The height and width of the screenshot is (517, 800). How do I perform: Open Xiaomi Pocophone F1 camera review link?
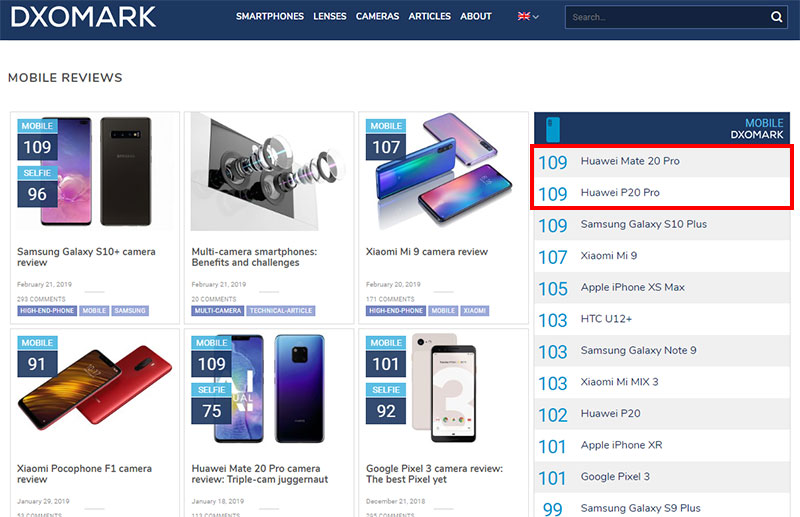pos(84,474)
